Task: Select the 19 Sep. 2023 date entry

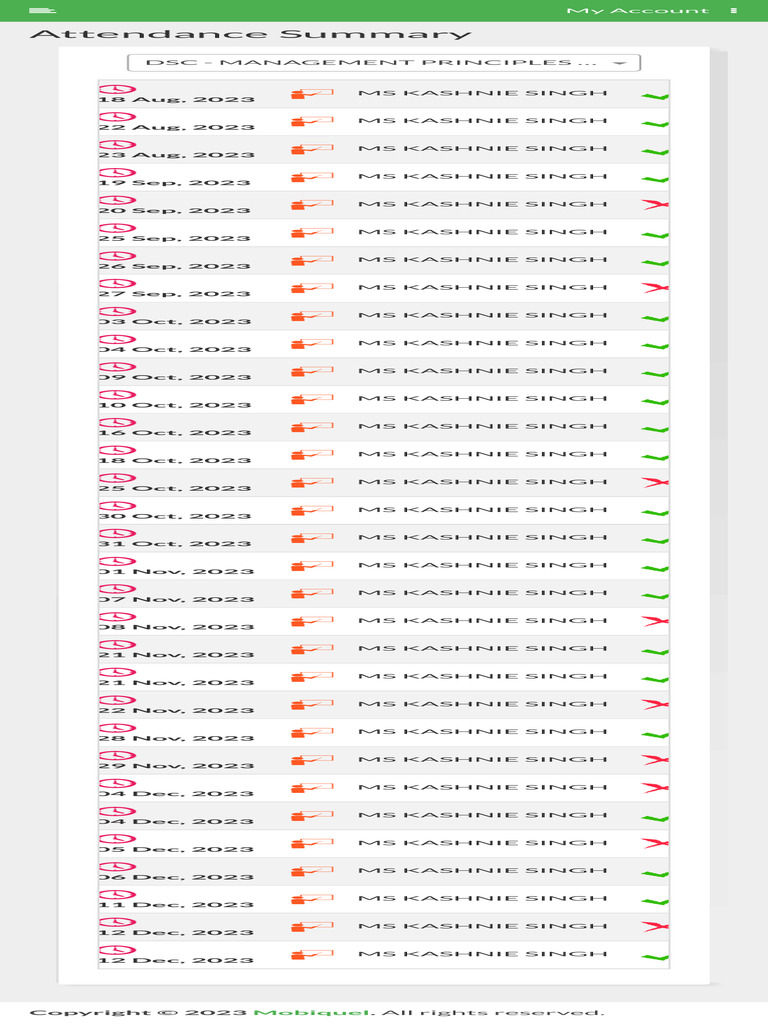Action: [175, 183]
